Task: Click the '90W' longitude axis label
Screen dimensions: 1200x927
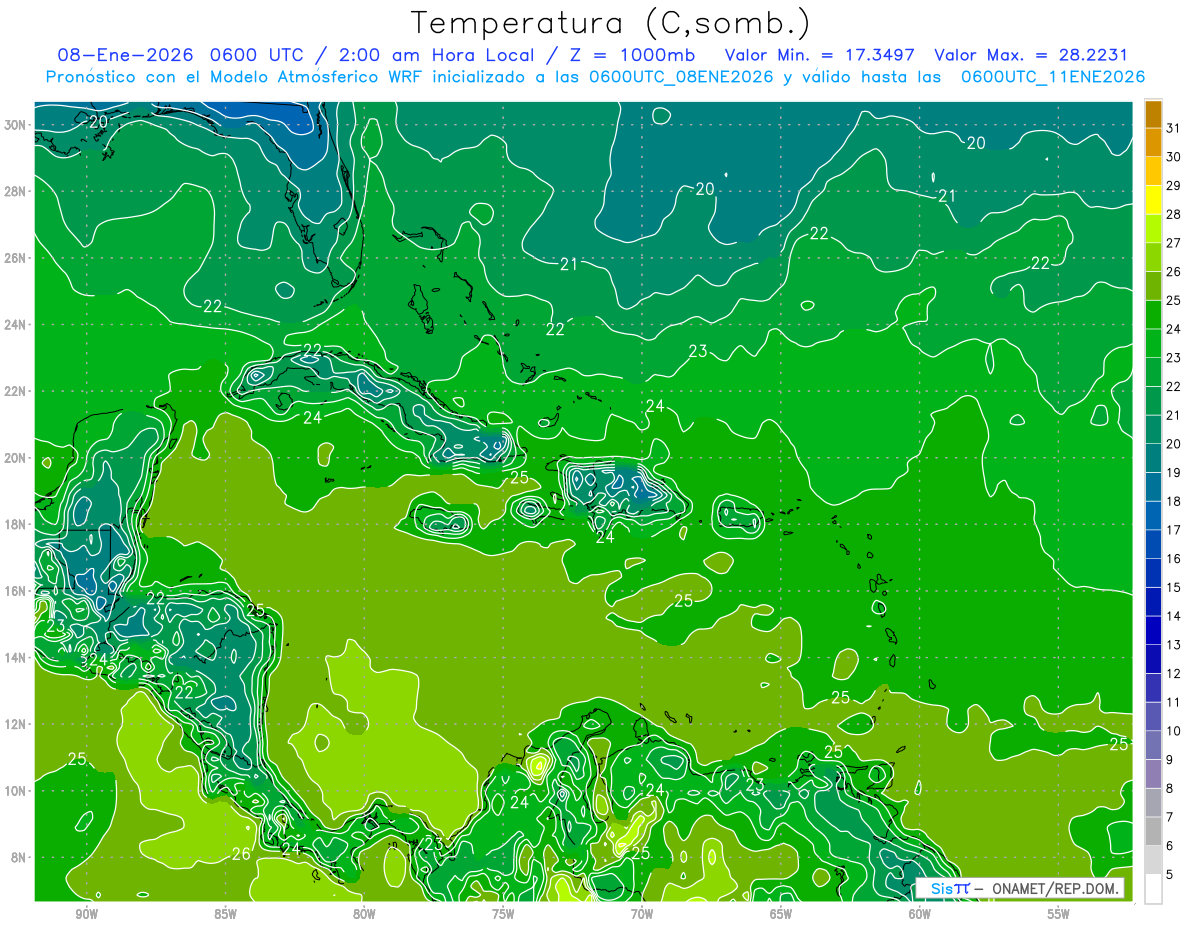Action: point(86,915)
